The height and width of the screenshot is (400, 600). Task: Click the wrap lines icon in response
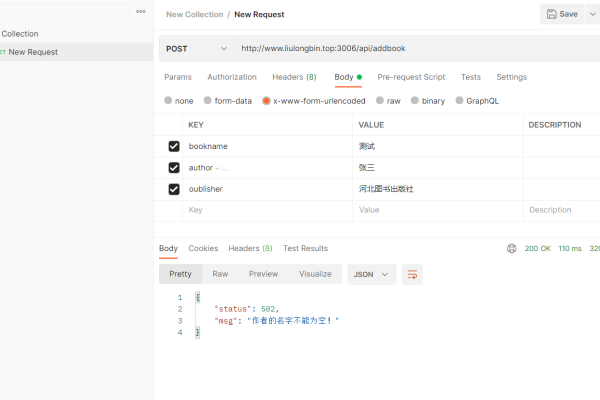coord(412,274)
